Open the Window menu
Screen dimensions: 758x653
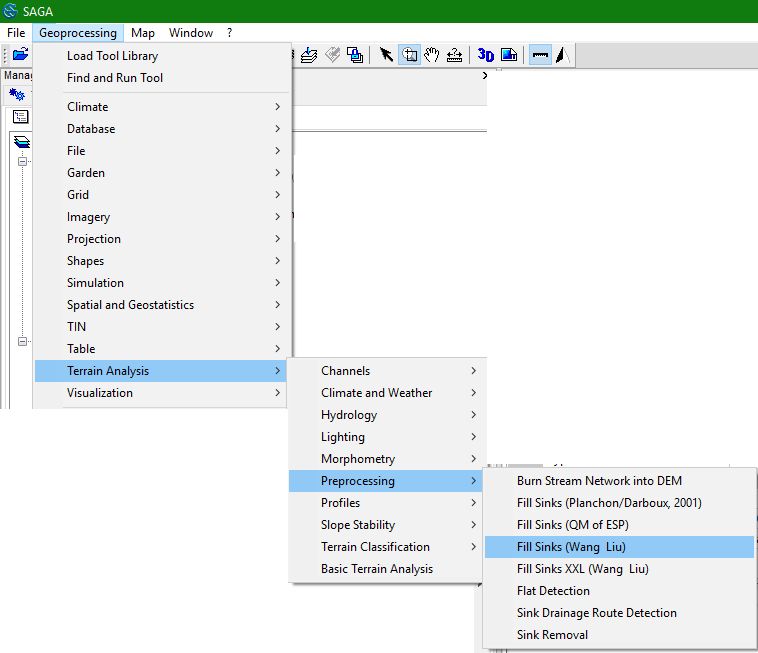[191, 33]
